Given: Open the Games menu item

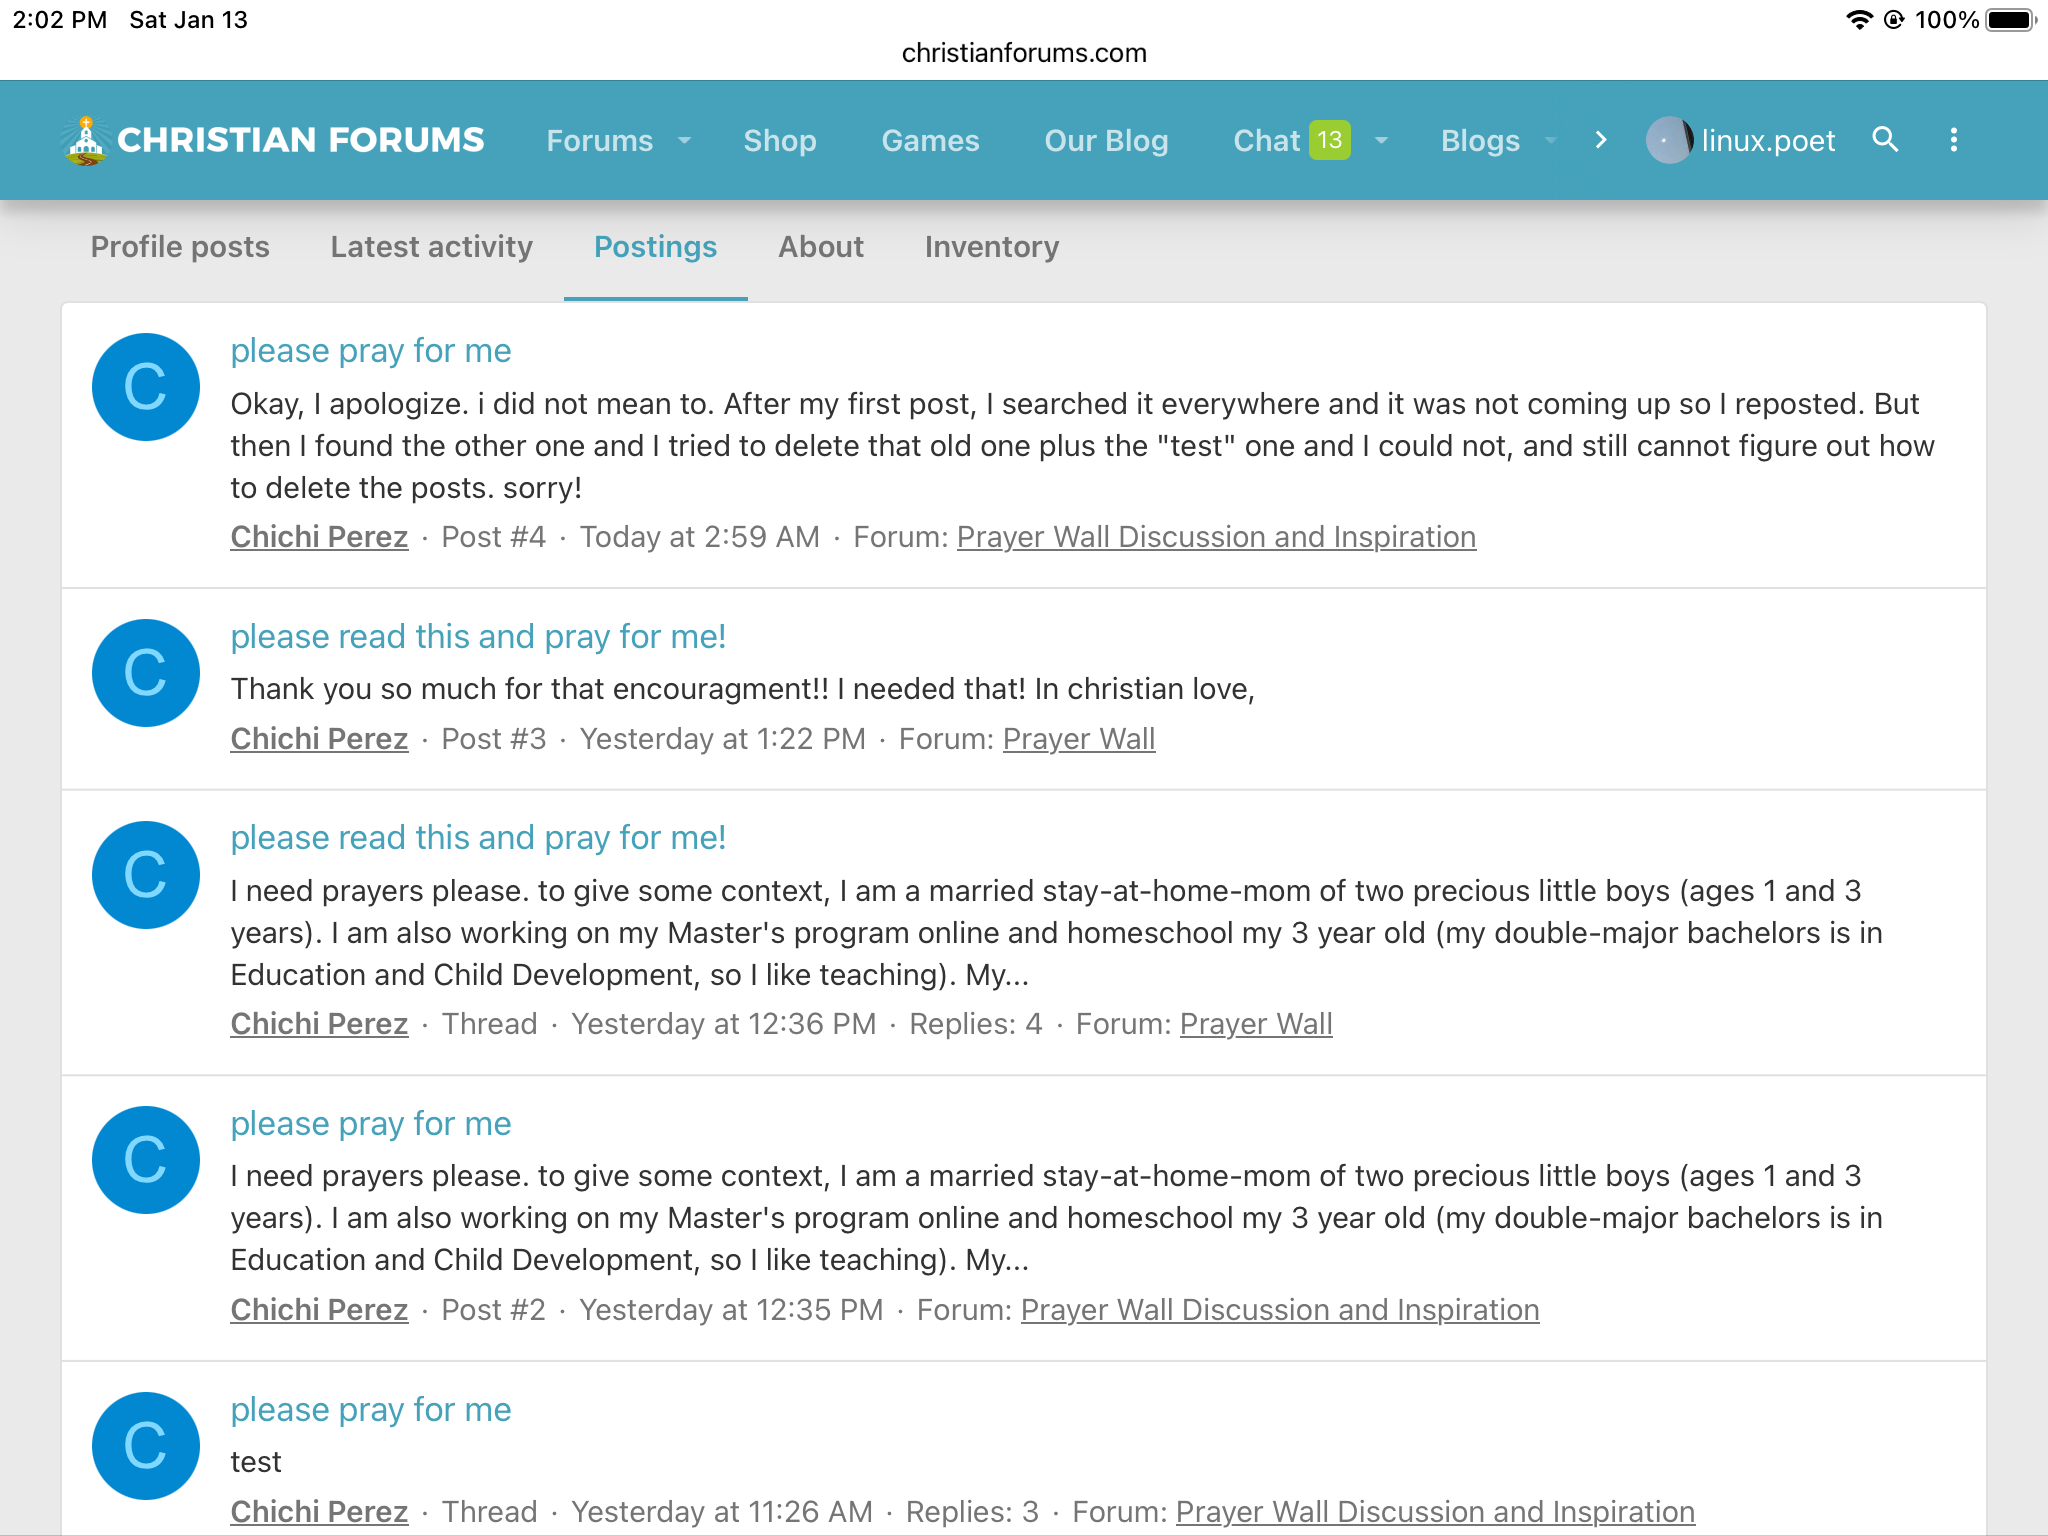Looking at the screenshot, I should (930, 141).
